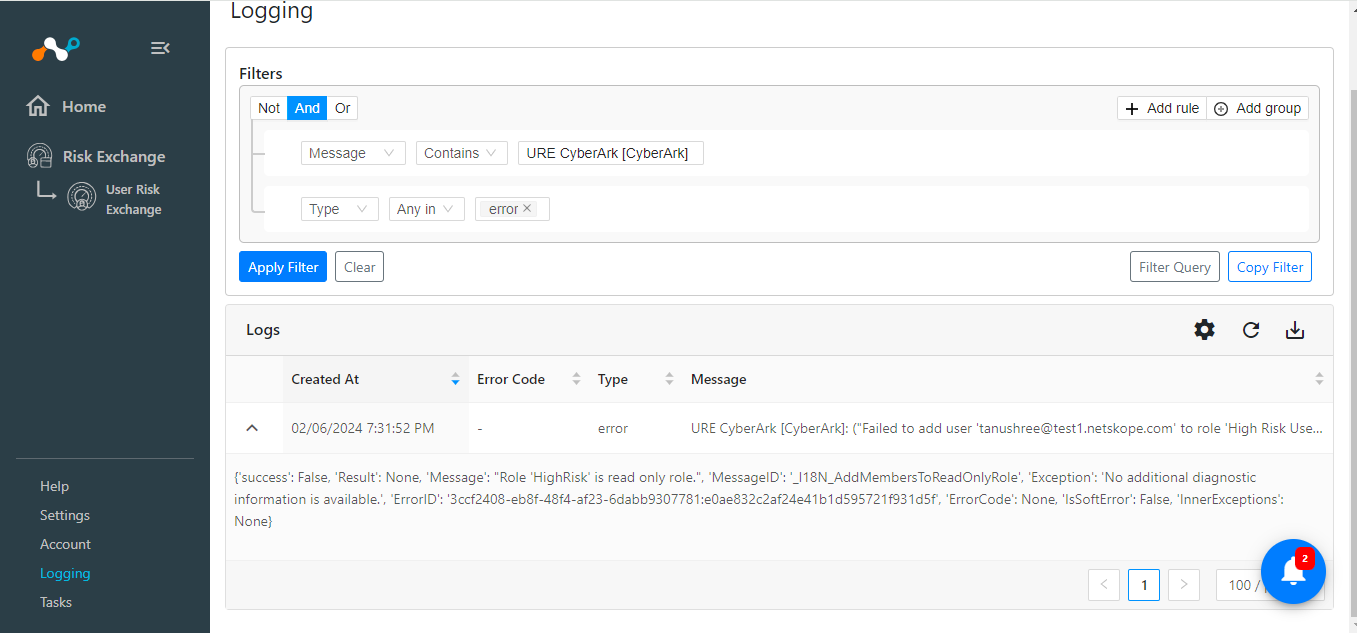Open Home in sidebar

tap(84, 106)
